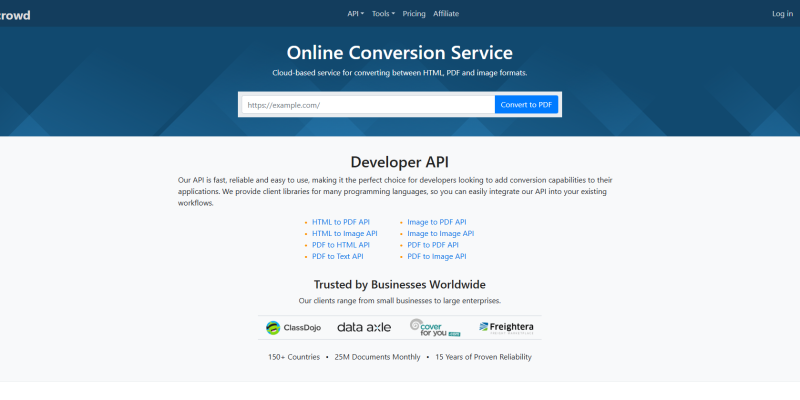Click the Log in link
The width and height of the screenshot is (800, 400).
tap(782, 14)
